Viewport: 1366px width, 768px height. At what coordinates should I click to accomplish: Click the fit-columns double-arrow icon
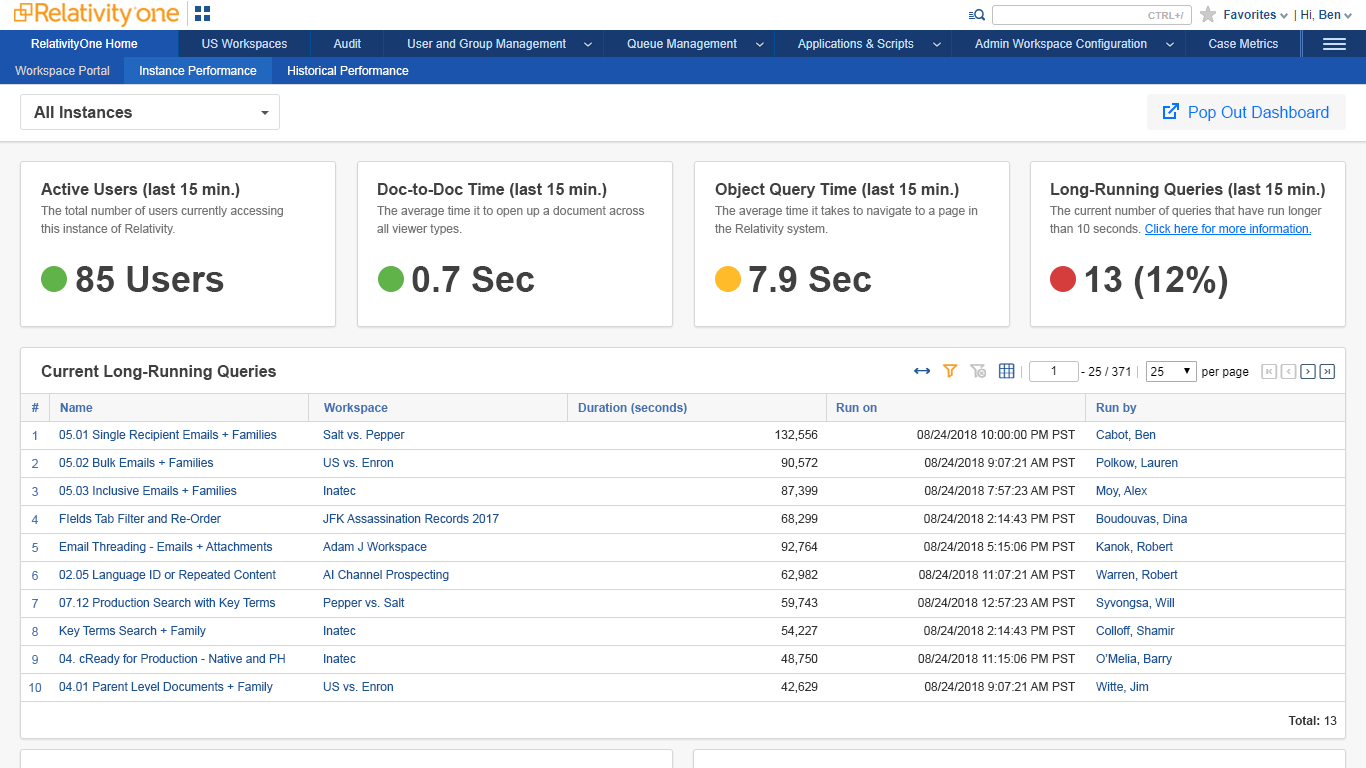tap(922, 371)
